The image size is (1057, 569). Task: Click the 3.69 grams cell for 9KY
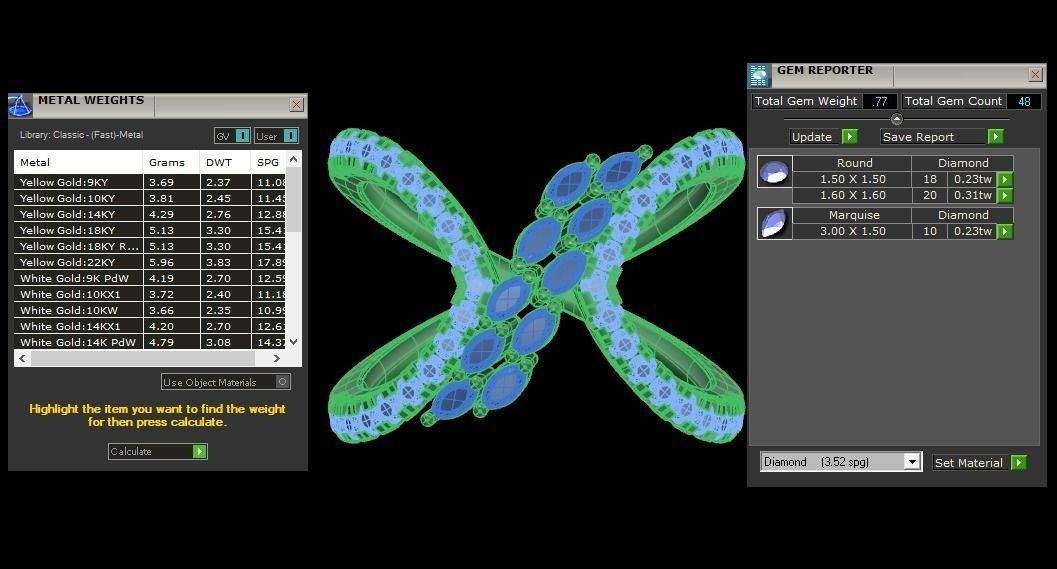(171, 182)
